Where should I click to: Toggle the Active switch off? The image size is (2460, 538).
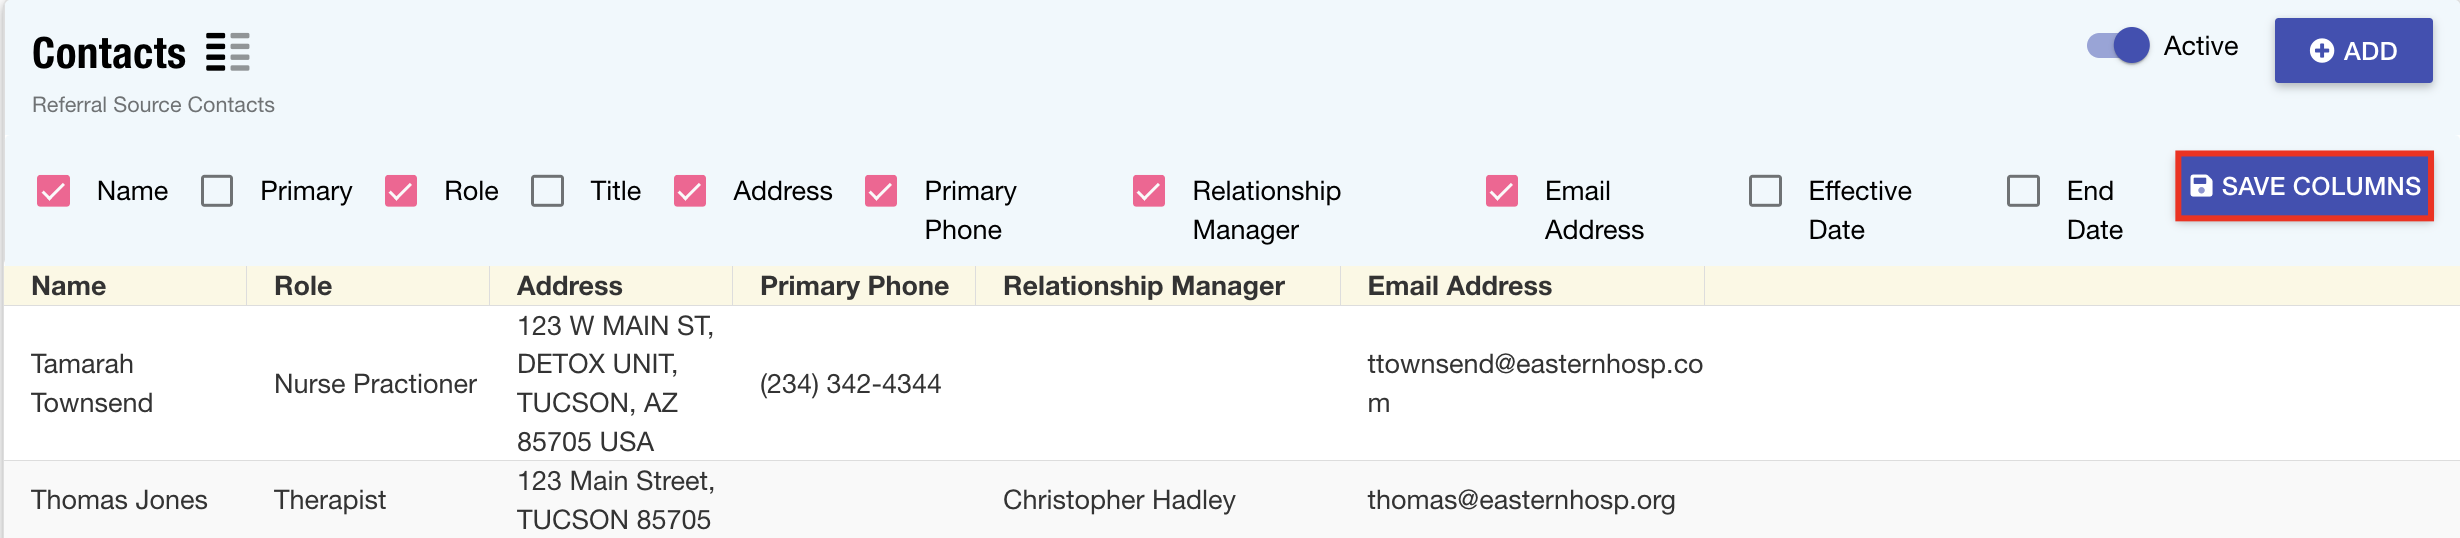2118,46
